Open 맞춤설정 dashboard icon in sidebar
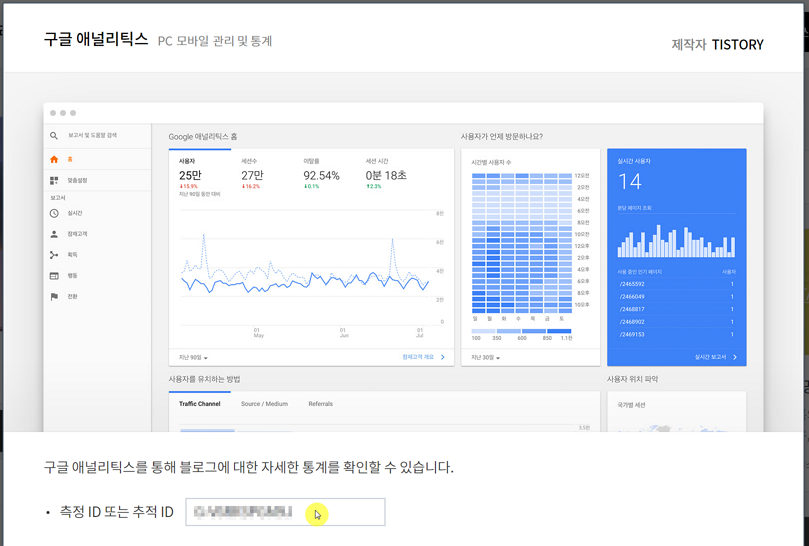Image resolution: width=809 pixels, height=546 pixels. [54, 180]
